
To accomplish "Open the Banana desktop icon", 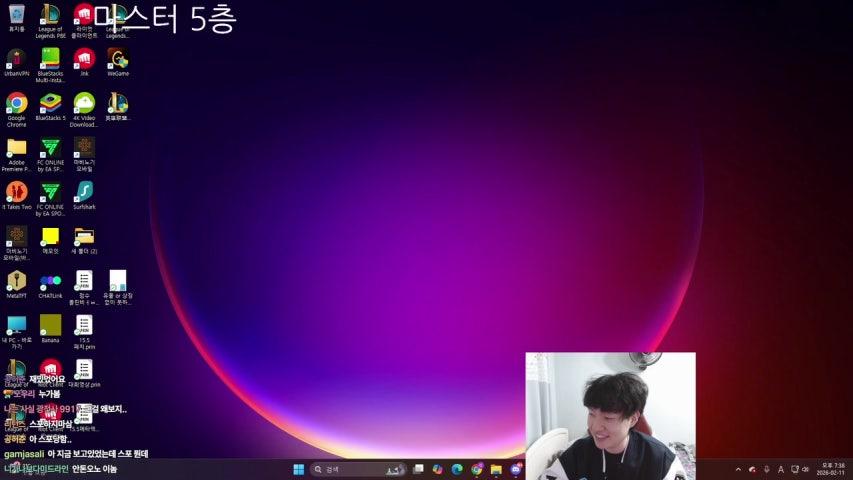I will pos(50,324).
